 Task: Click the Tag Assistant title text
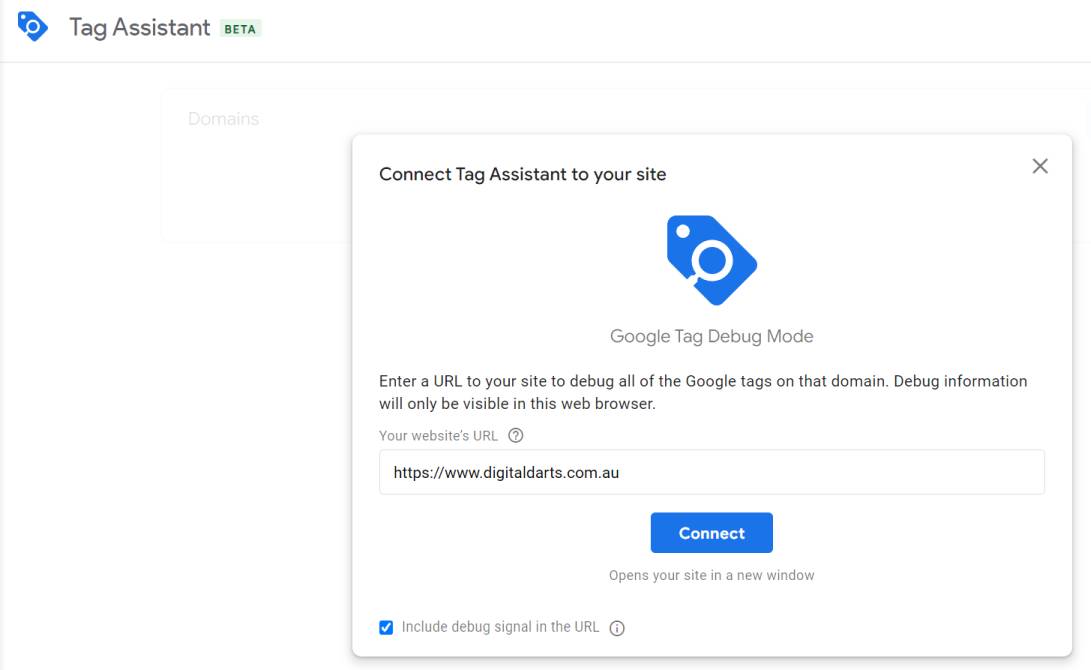[x=139, y=27]
